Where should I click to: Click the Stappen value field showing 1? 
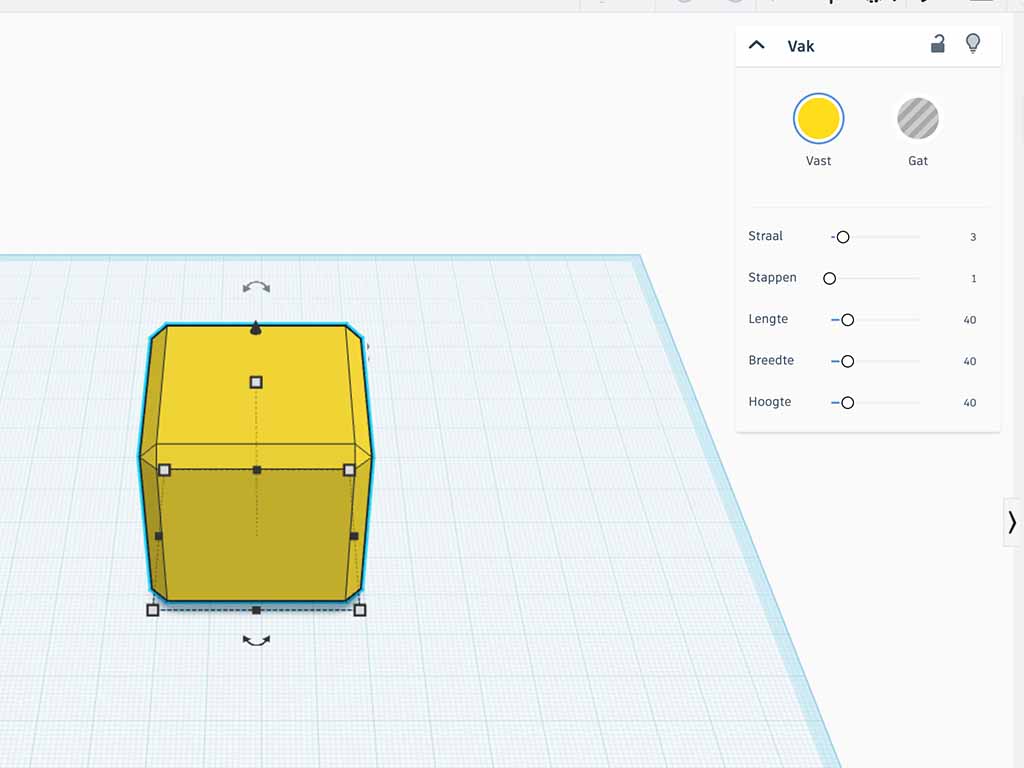[973, 279]
